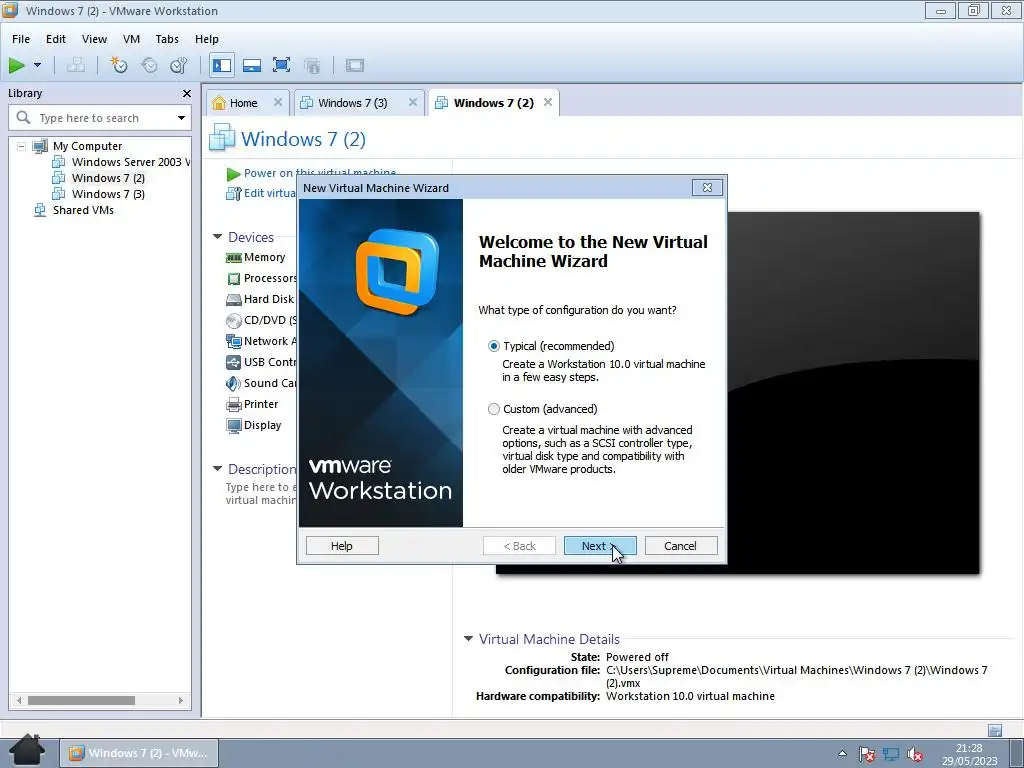Click the library search field
1024x768 pixels.
[101, 118]
